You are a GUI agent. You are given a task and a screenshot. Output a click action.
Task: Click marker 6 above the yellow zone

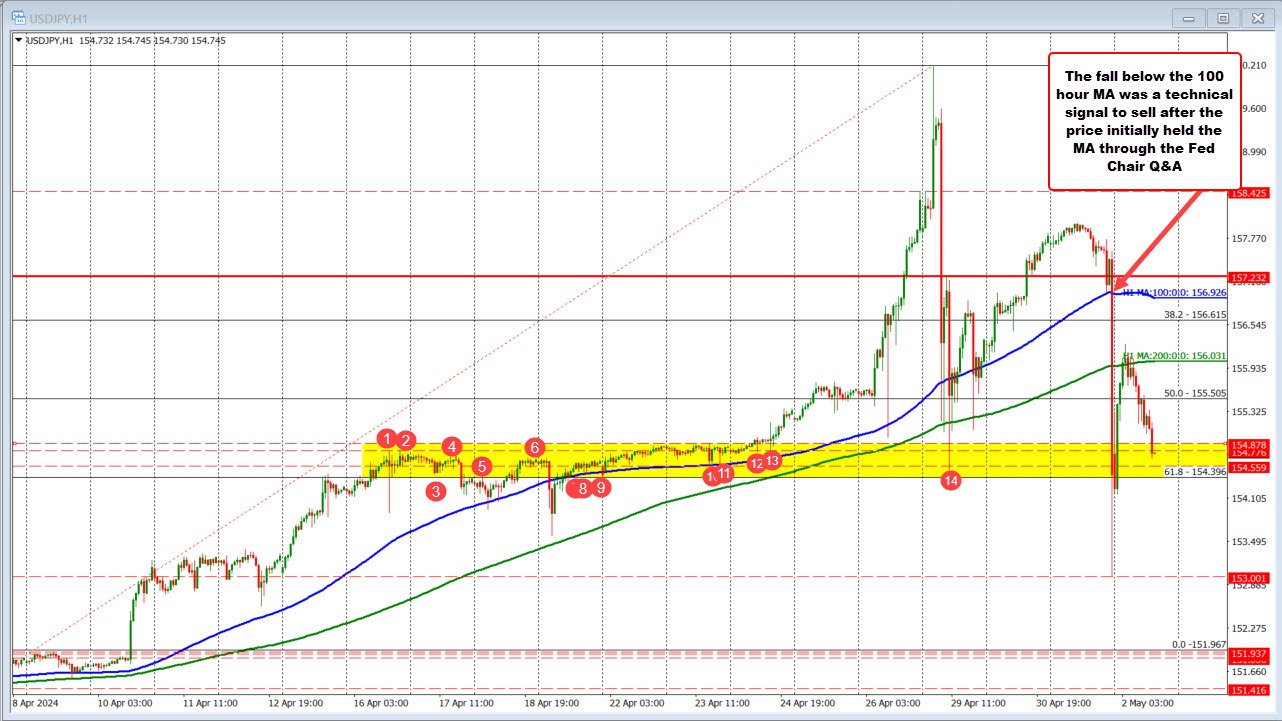(x=534, y=448)
